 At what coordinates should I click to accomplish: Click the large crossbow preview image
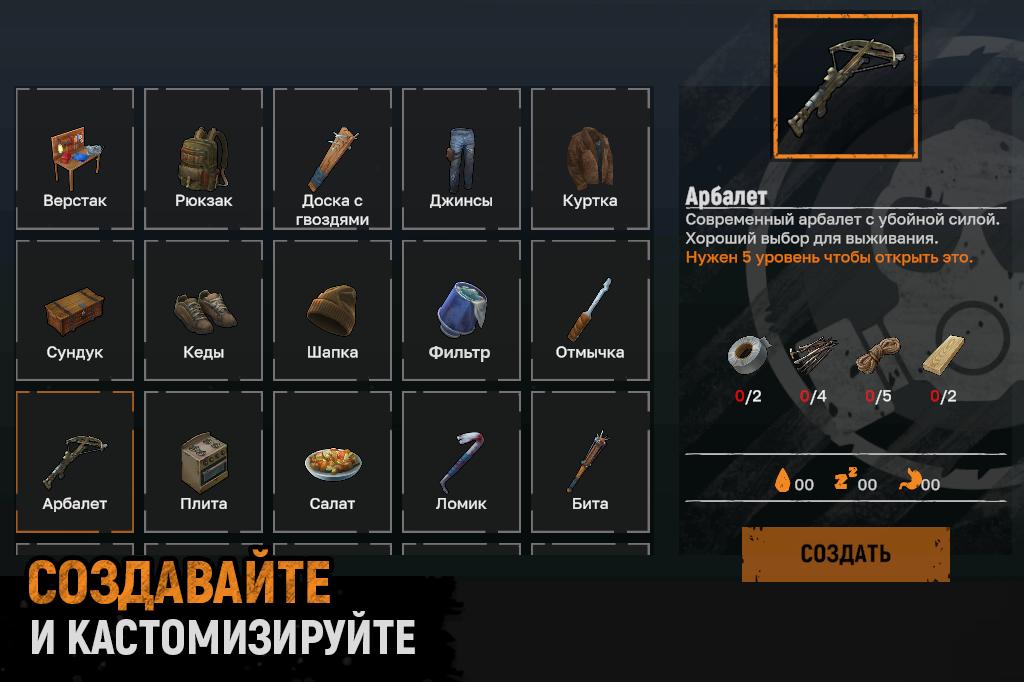coord(846,86)
